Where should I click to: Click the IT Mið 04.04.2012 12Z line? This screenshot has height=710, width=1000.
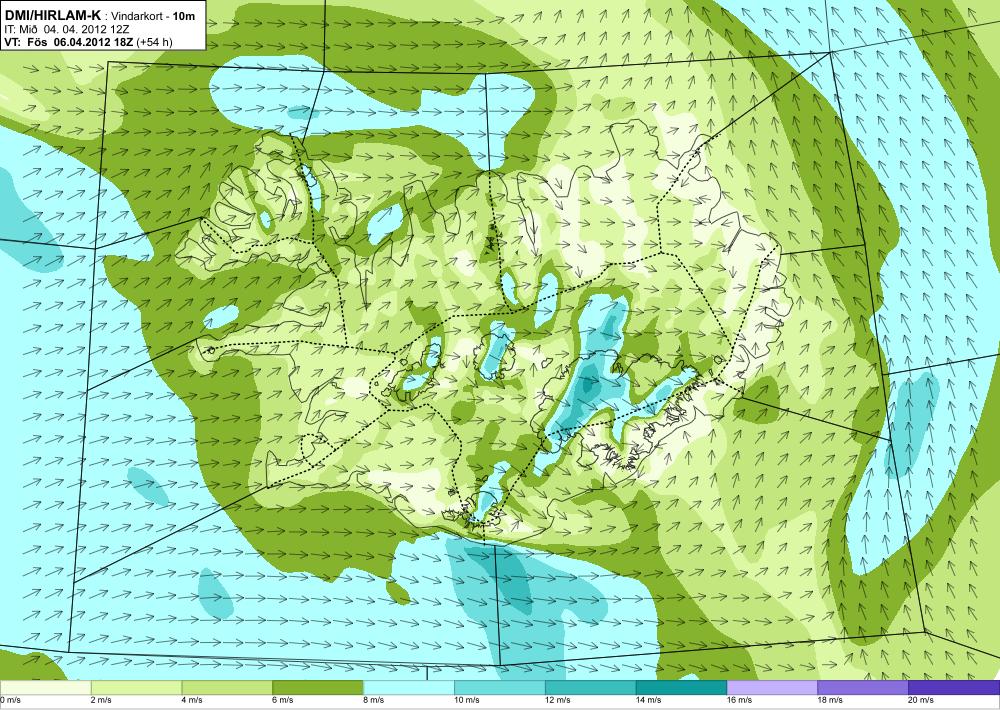pos(64,29)
